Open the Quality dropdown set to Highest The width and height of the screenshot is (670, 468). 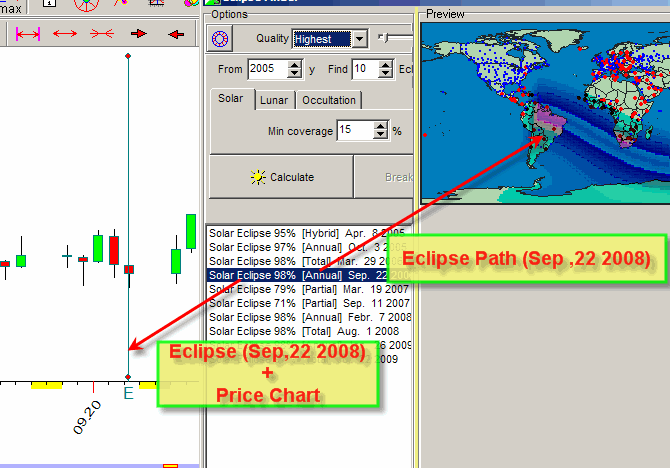pos(360,39)
